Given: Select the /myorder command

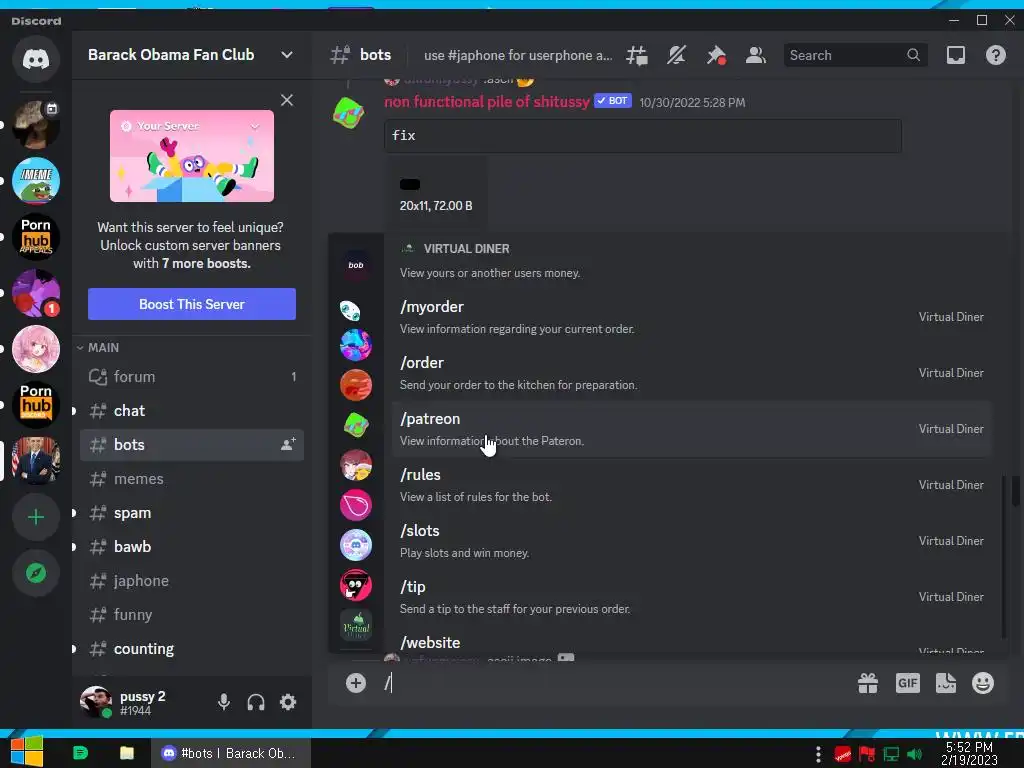Looking at the screenshot, I should point(692,317).
